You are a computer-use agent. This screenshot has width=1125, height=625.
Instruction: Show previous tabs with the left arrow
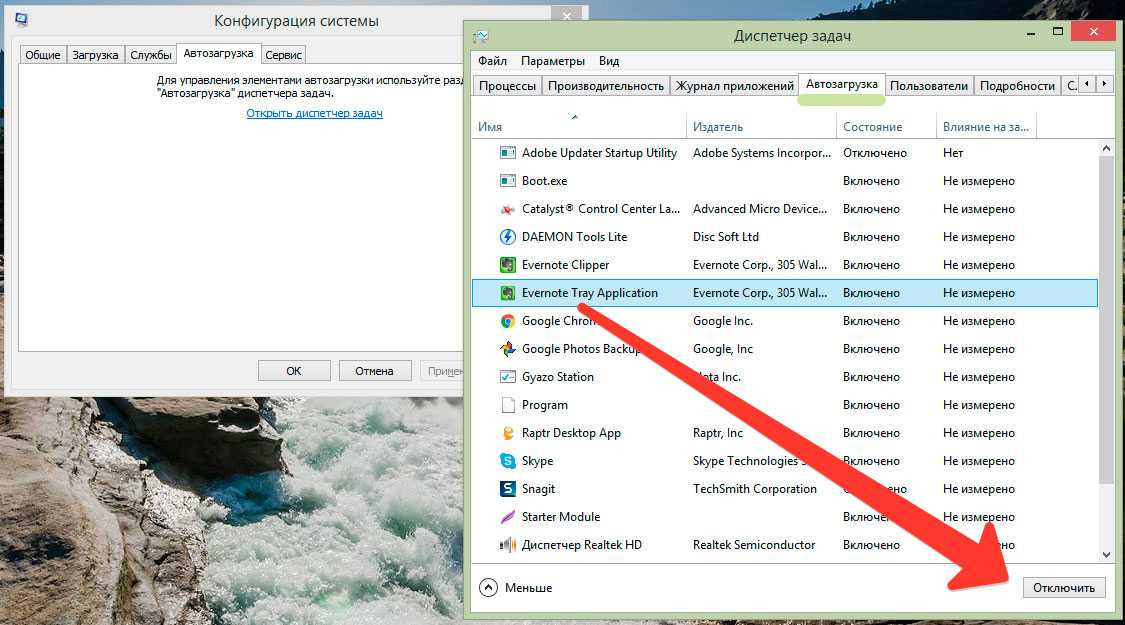pyautogui.click(x=1087, y=84)
